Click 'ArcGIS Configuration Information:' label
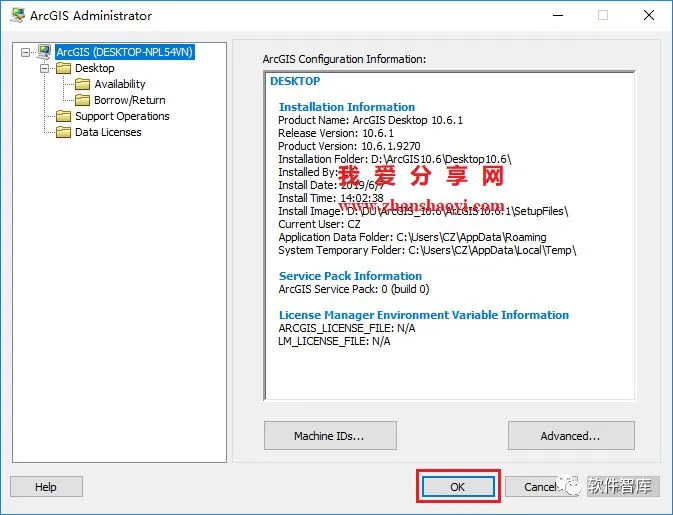The height and width of the screenshot is (515, 673). [x=344, y=59]
